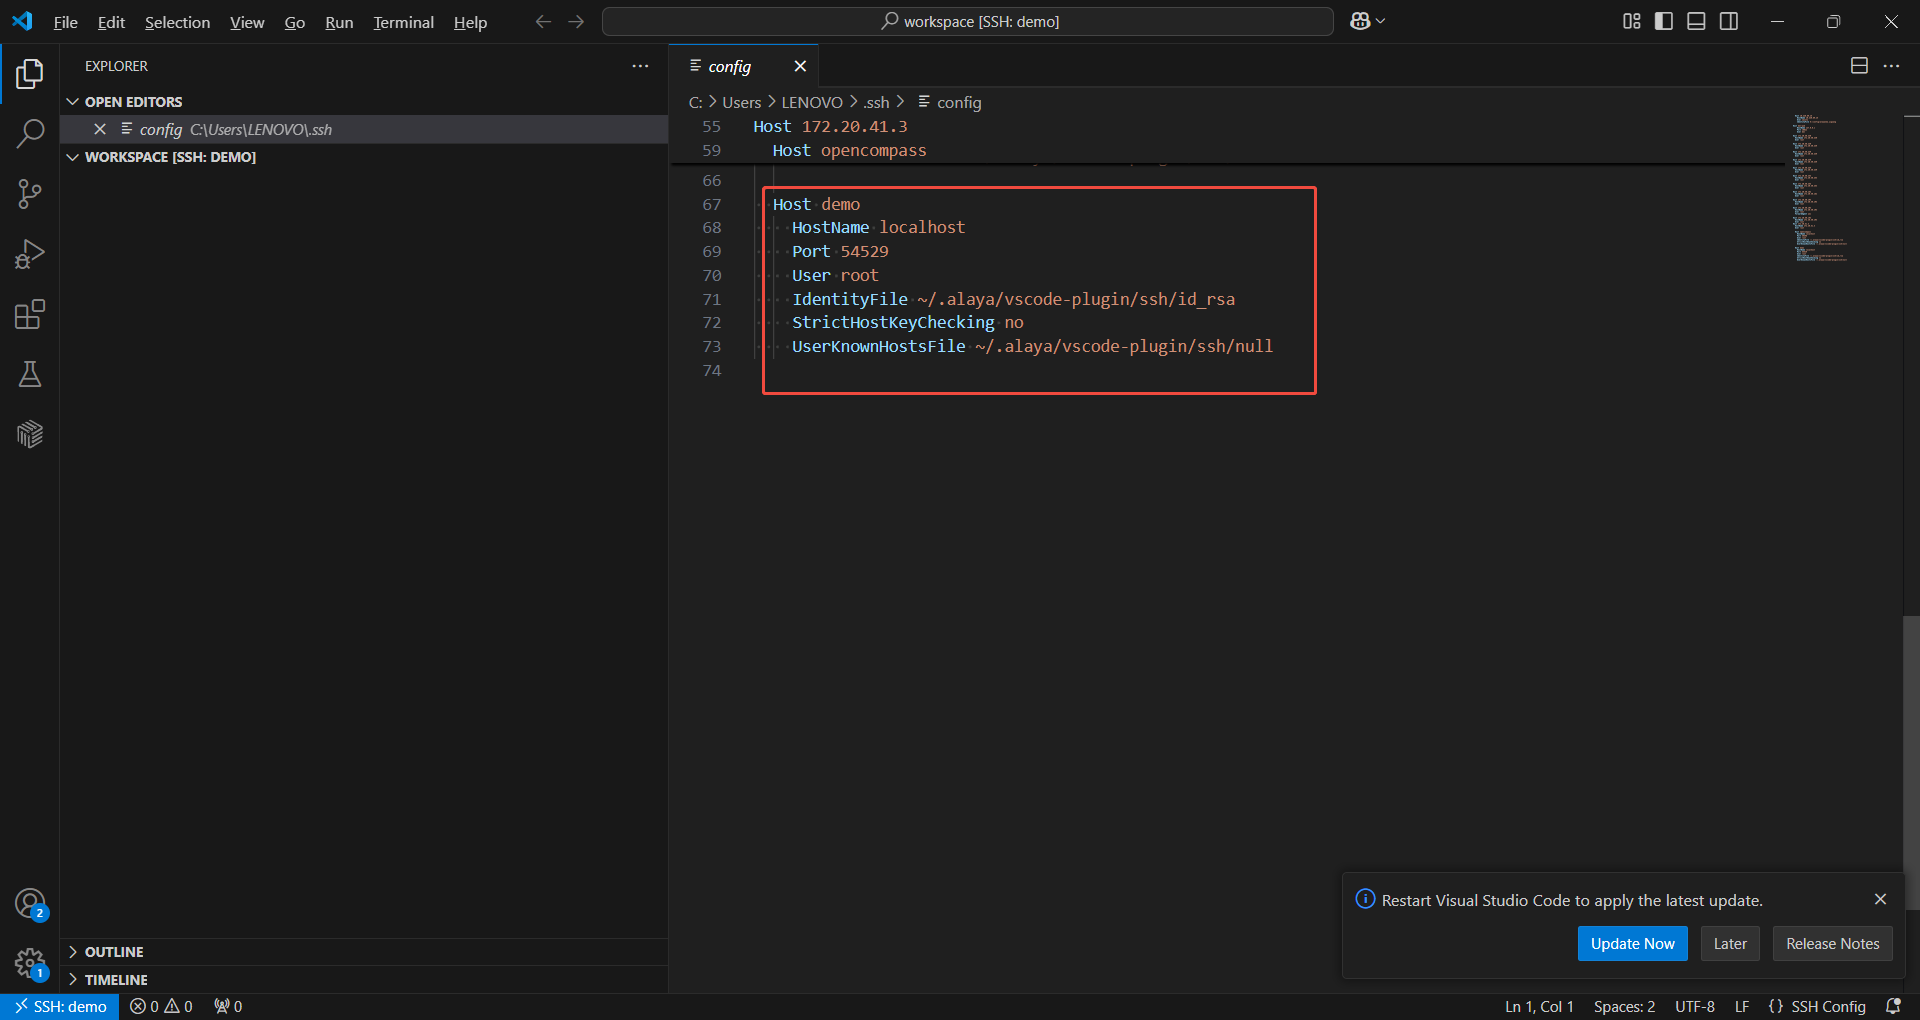Toggle the primary side bar visibility
Screen dimensions: 1920x1020
(1664, 21)
